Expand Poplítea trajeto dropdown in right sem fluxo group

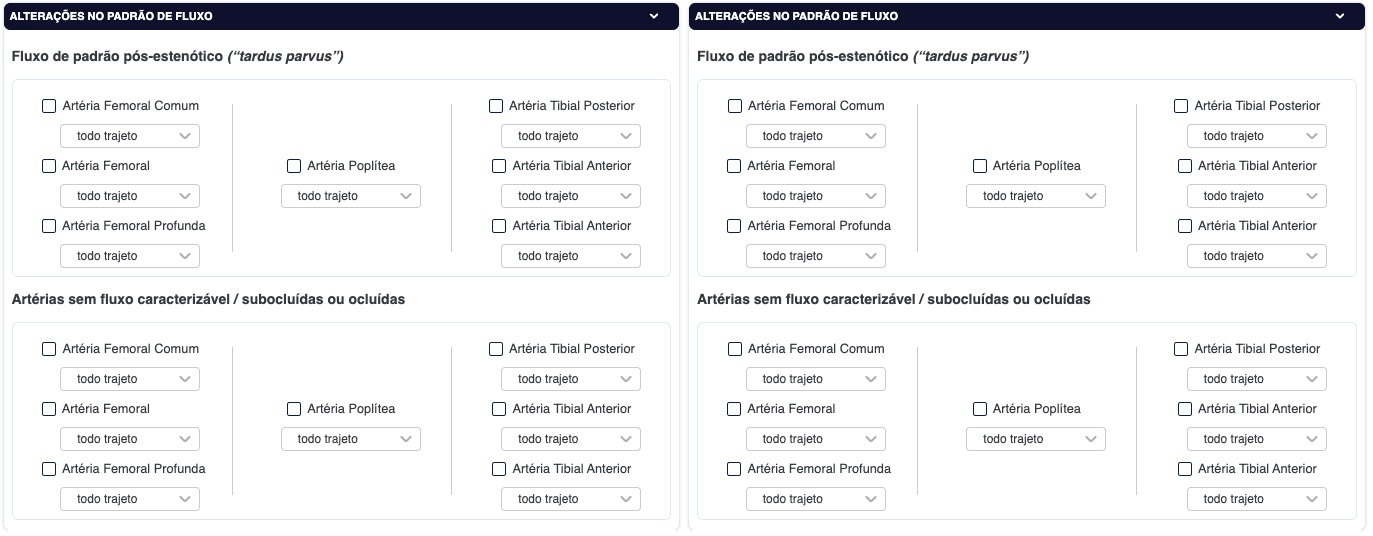(x=1035, y=439)
